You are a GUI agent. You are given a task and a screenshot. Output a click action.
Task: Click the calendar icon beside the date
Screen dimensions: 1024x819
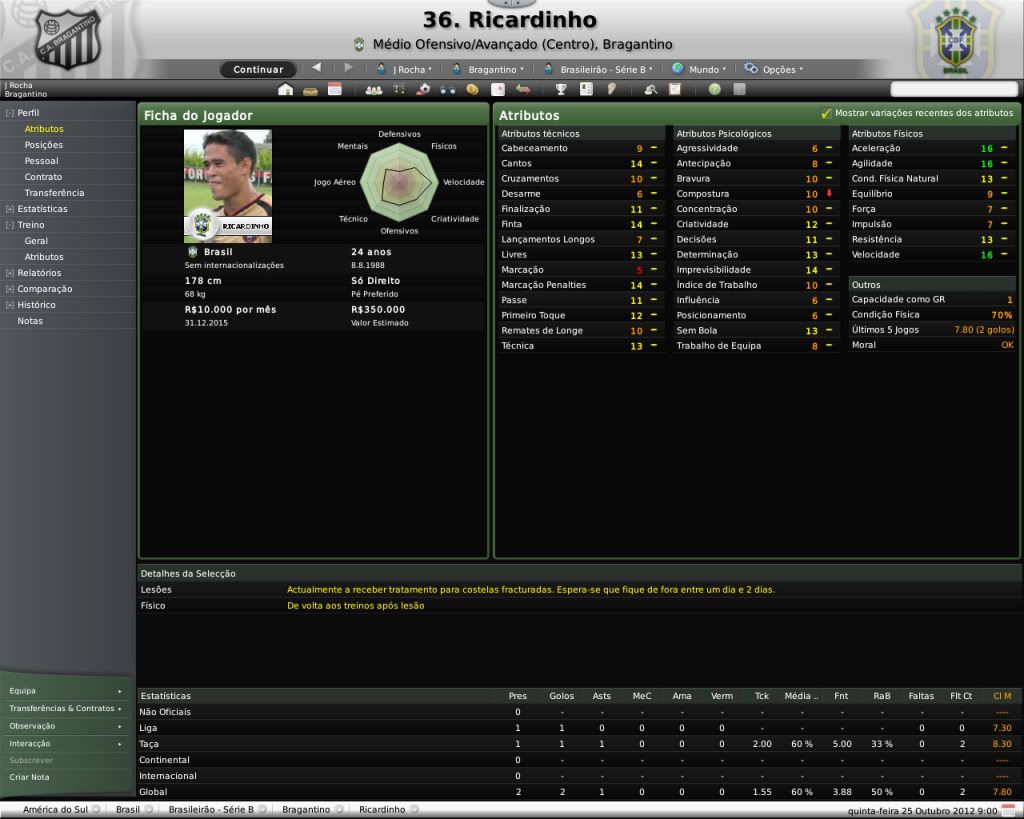pyautogui.click(x=1008, y=809)
